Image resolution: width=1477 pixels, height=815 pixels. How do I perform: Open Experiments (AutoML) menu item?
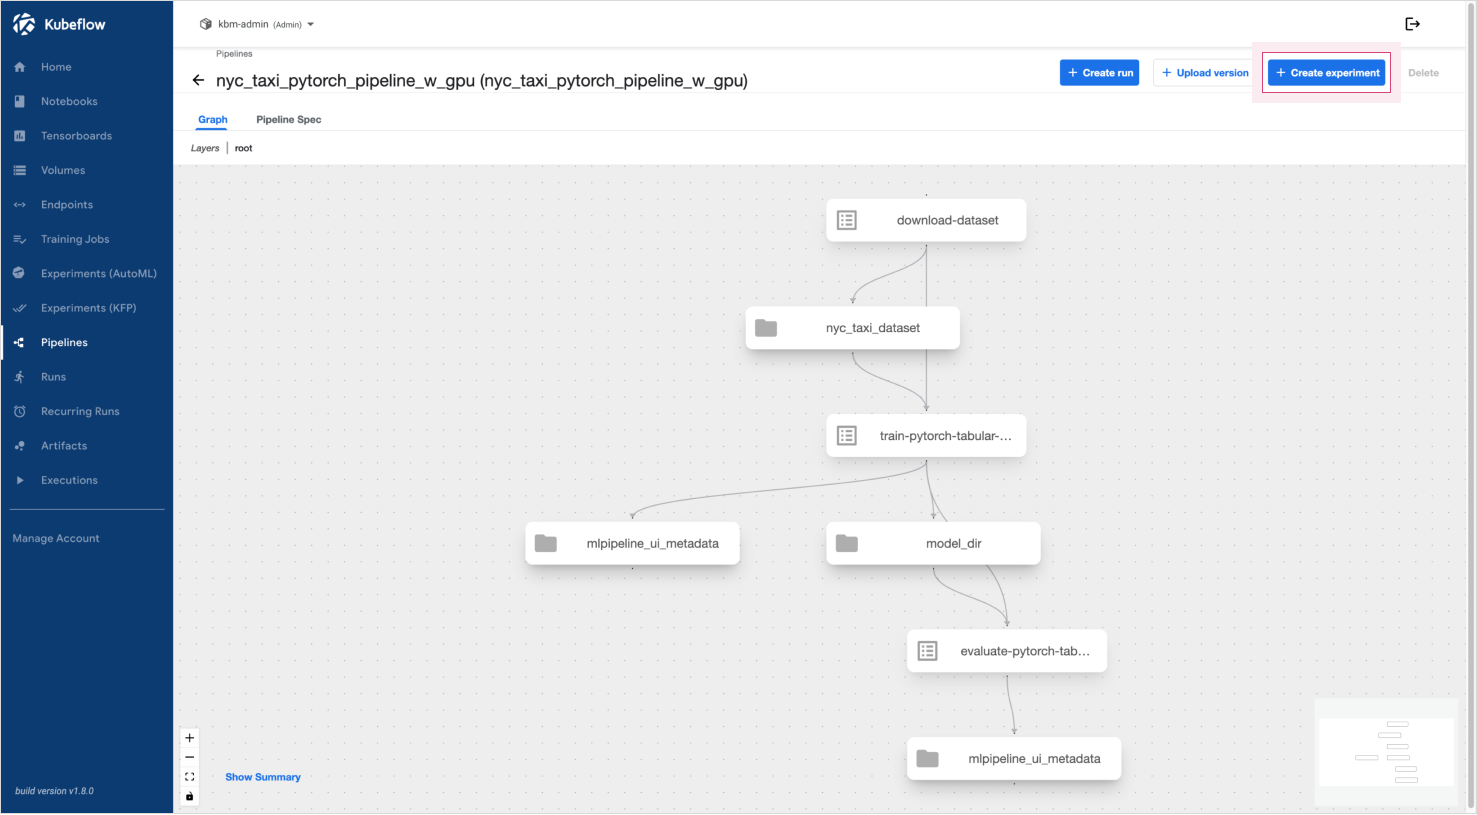point(87,273)
